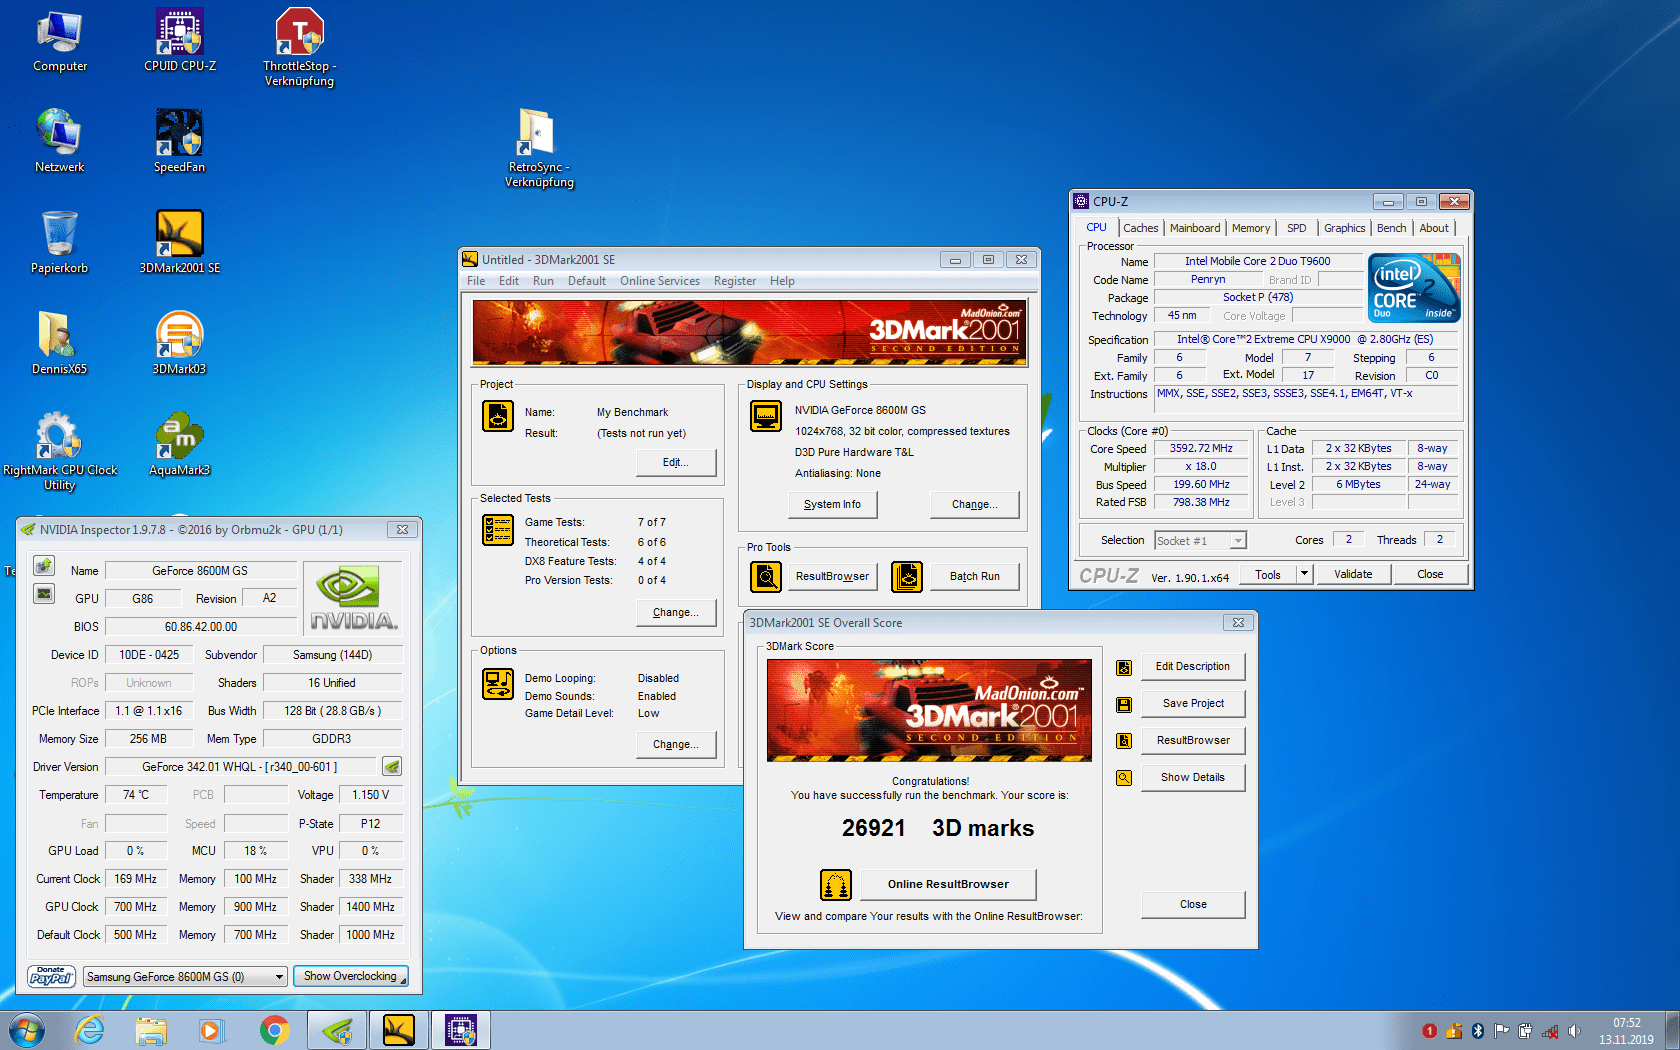Click the volume speaker icon in system tray

click(x=1574, y=1031)
